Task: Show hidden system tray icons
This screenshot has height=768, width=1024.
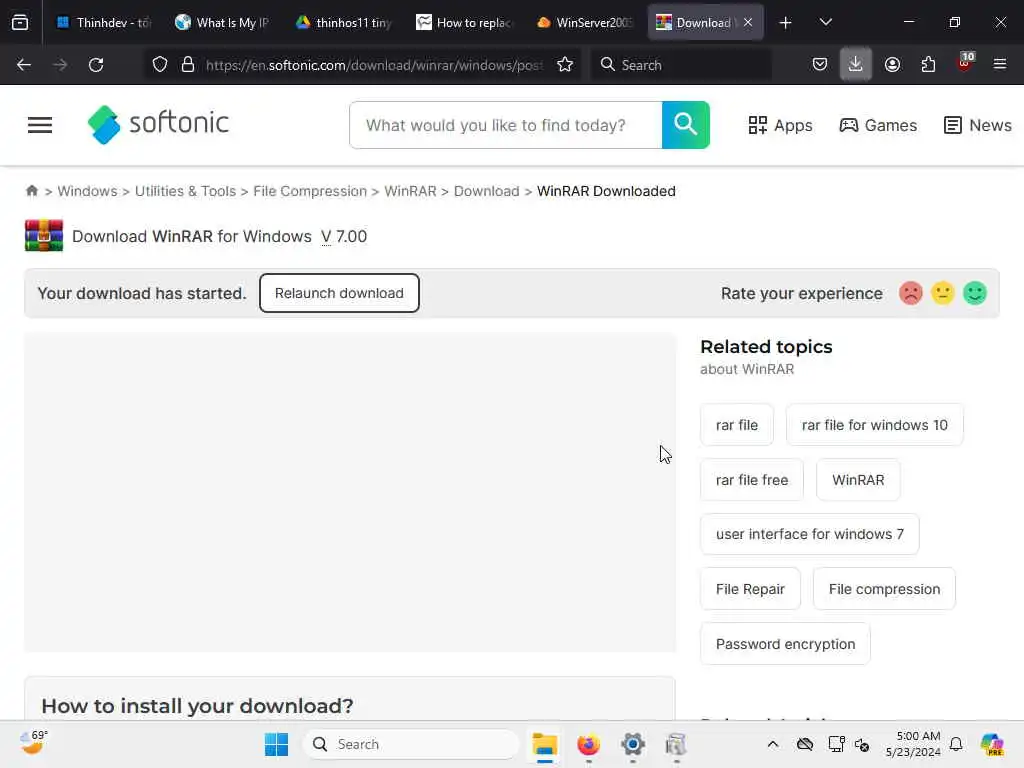Action: tap(773, 744)
